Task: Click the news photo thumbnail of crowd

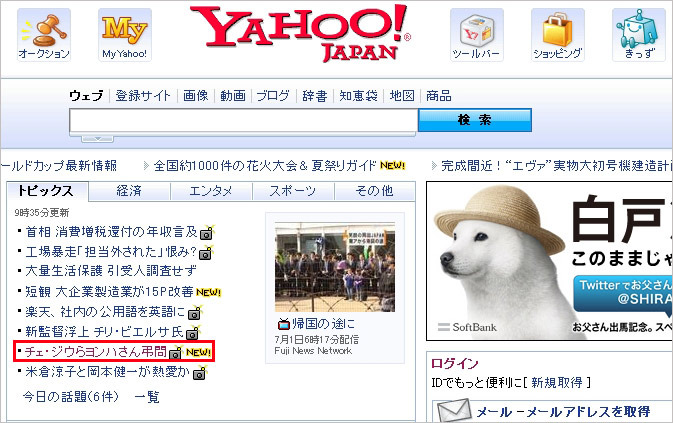Action: [x=335, y=267]
